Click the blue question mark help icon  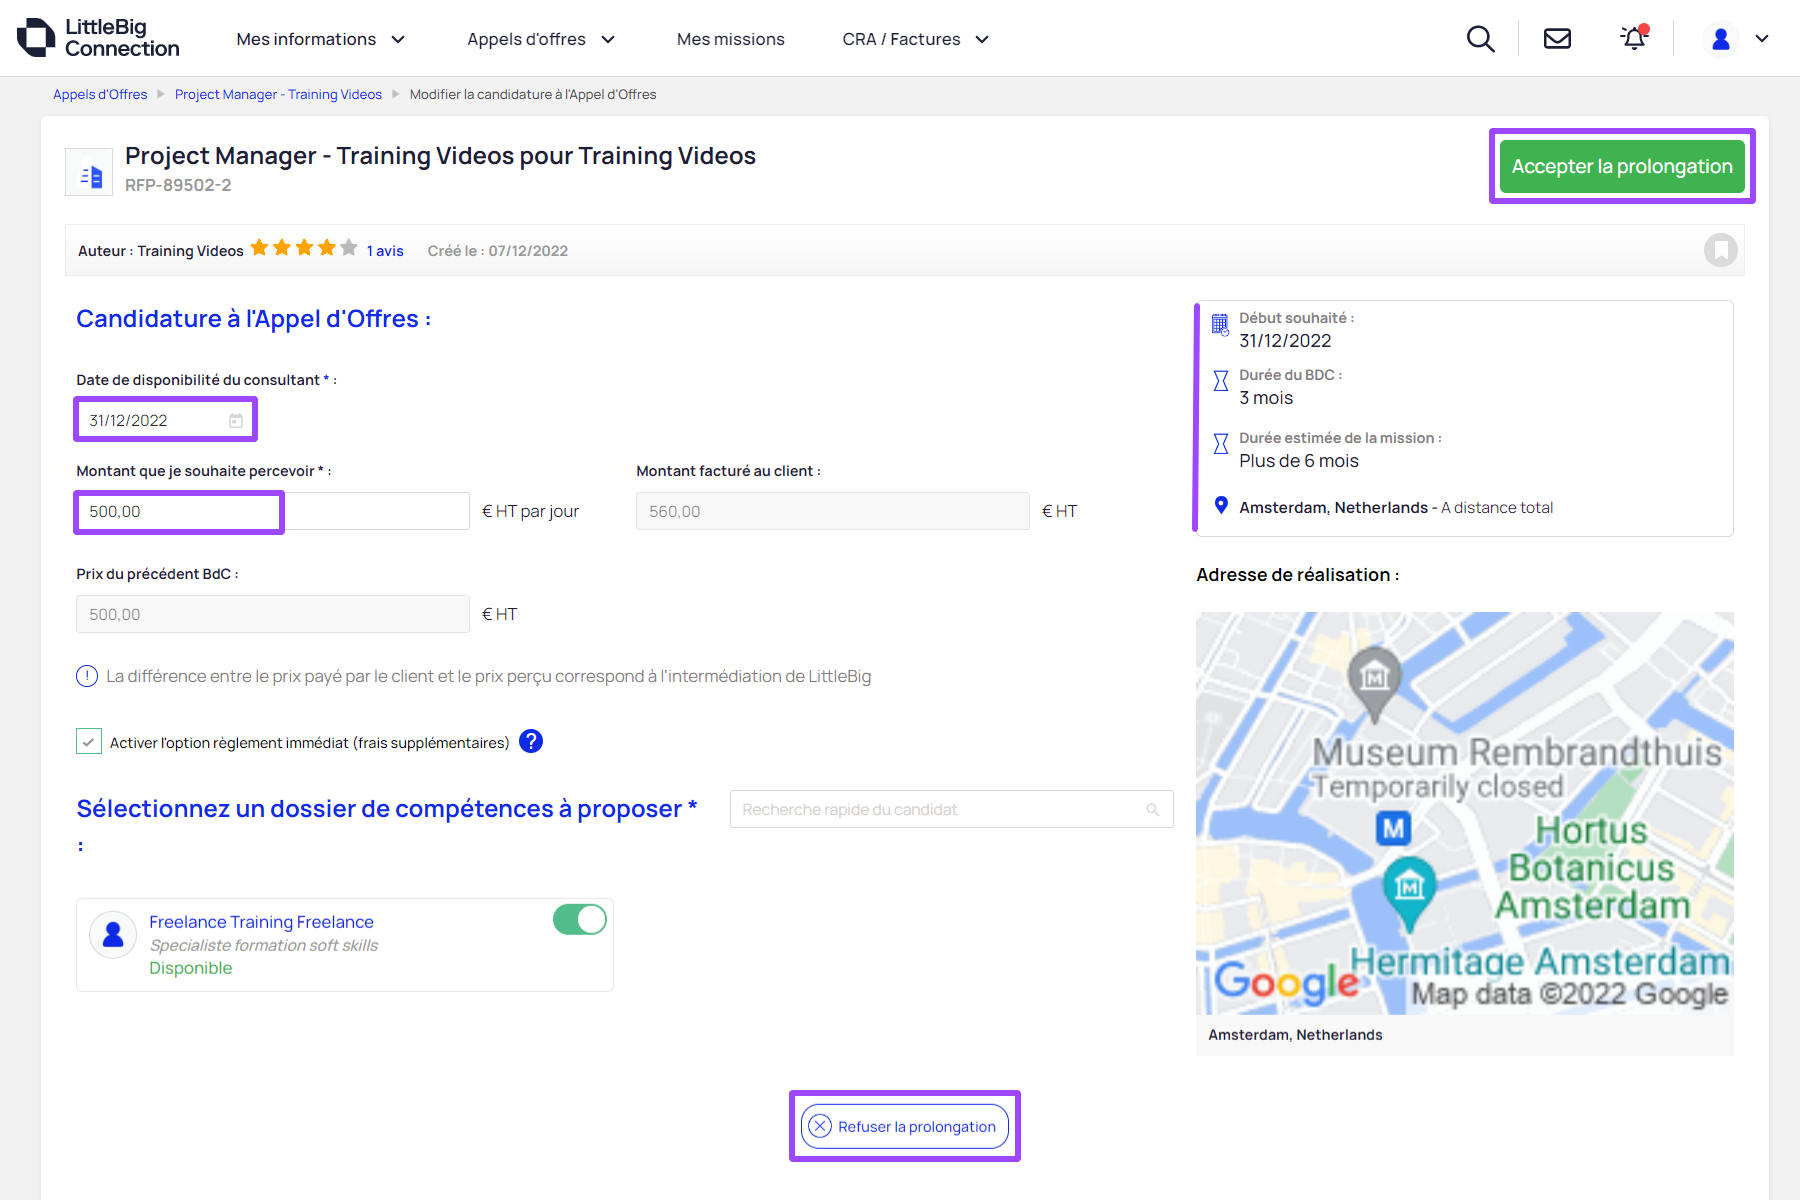click(x=531, y=741)
